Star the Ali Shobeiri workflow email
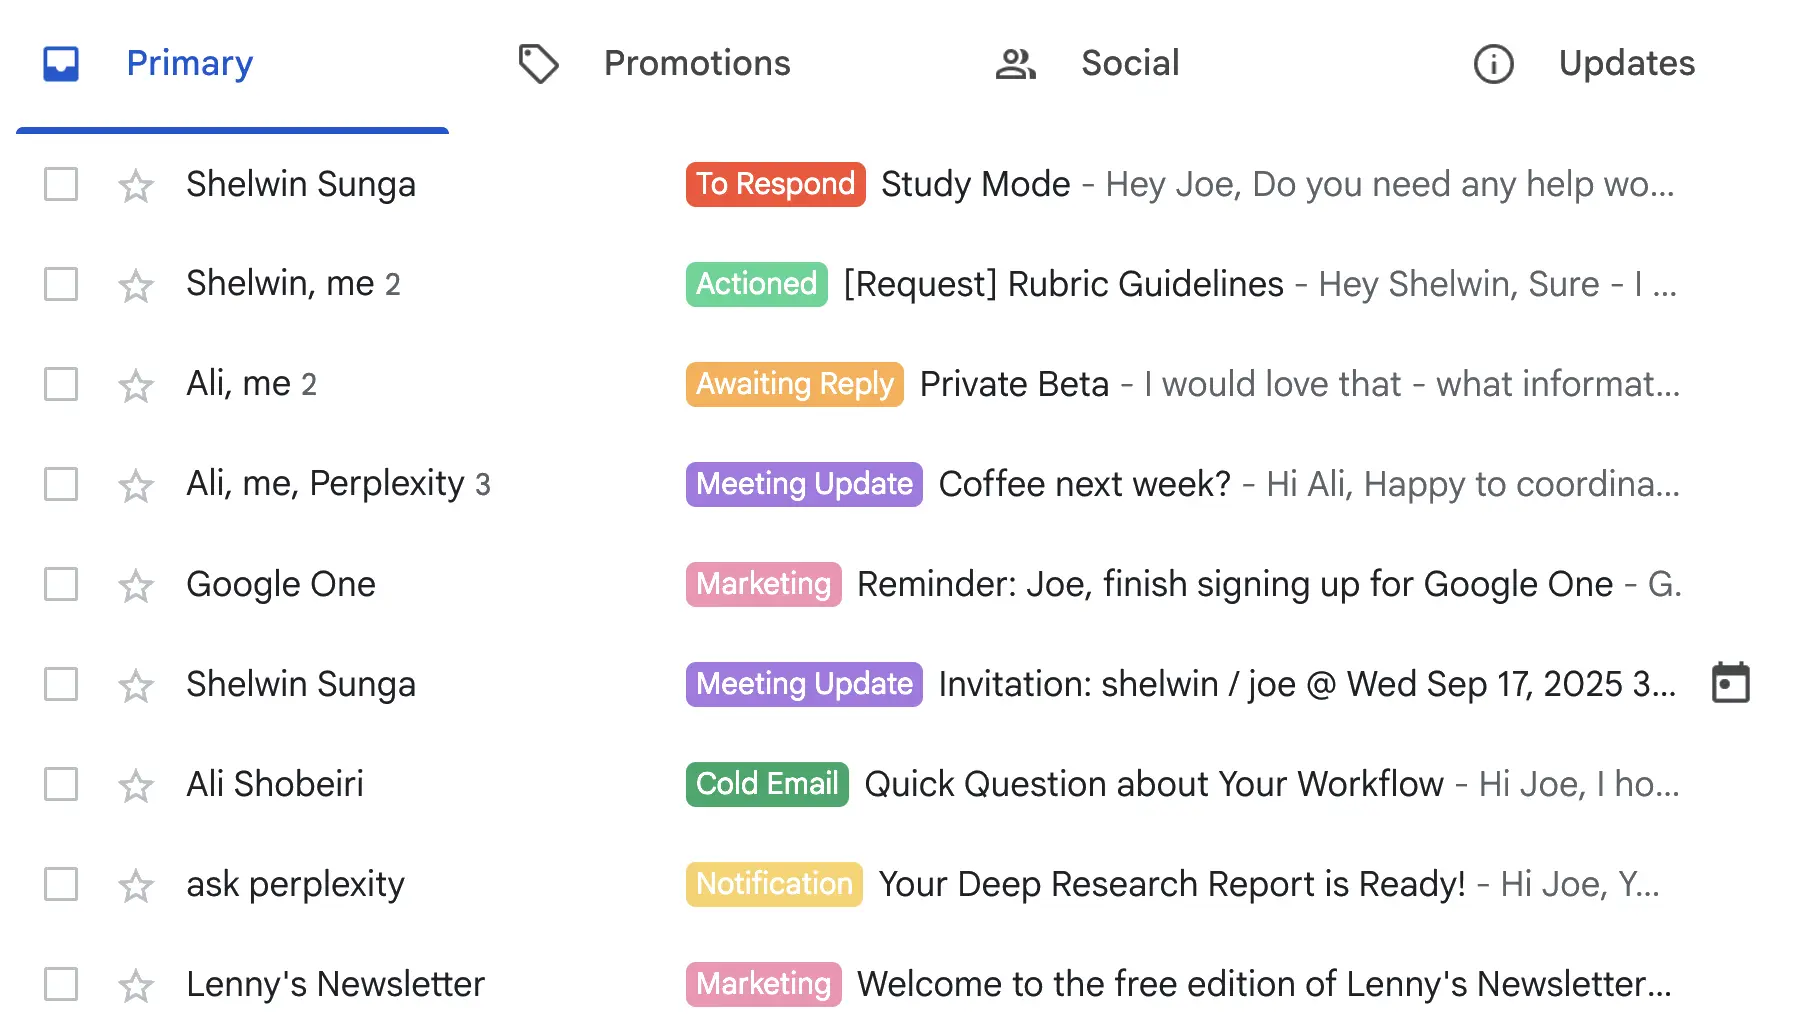The width and height of the screenshot is (1804, 1032). pyautogui.click(x=136, y=785)
